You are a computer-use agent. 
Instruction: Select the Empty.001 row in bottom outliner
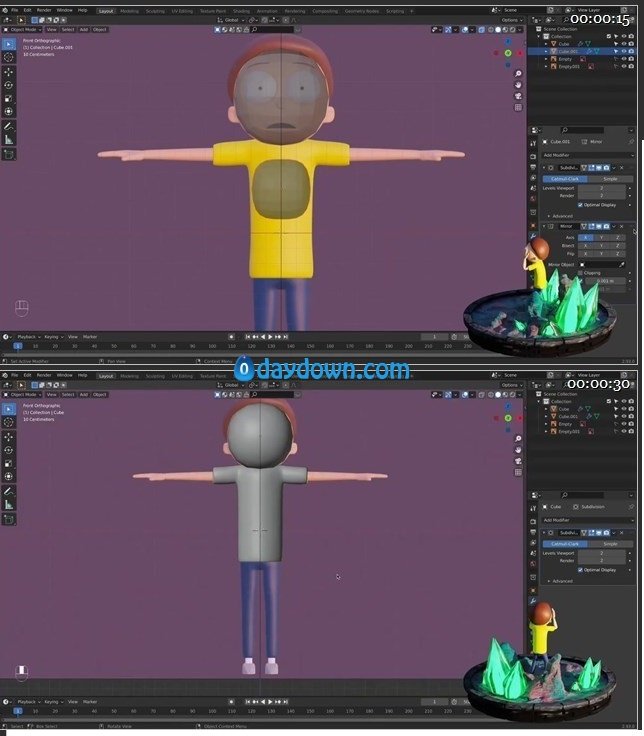click(x=582, y=431)
